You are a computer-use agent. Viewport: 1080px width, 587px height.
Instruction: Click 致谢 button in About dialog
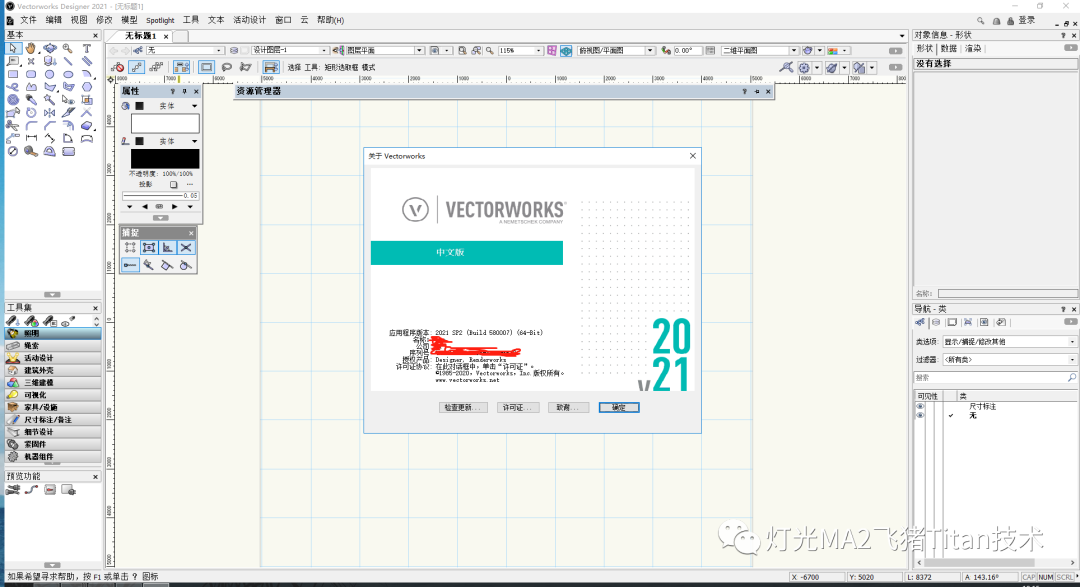(568, 407)
